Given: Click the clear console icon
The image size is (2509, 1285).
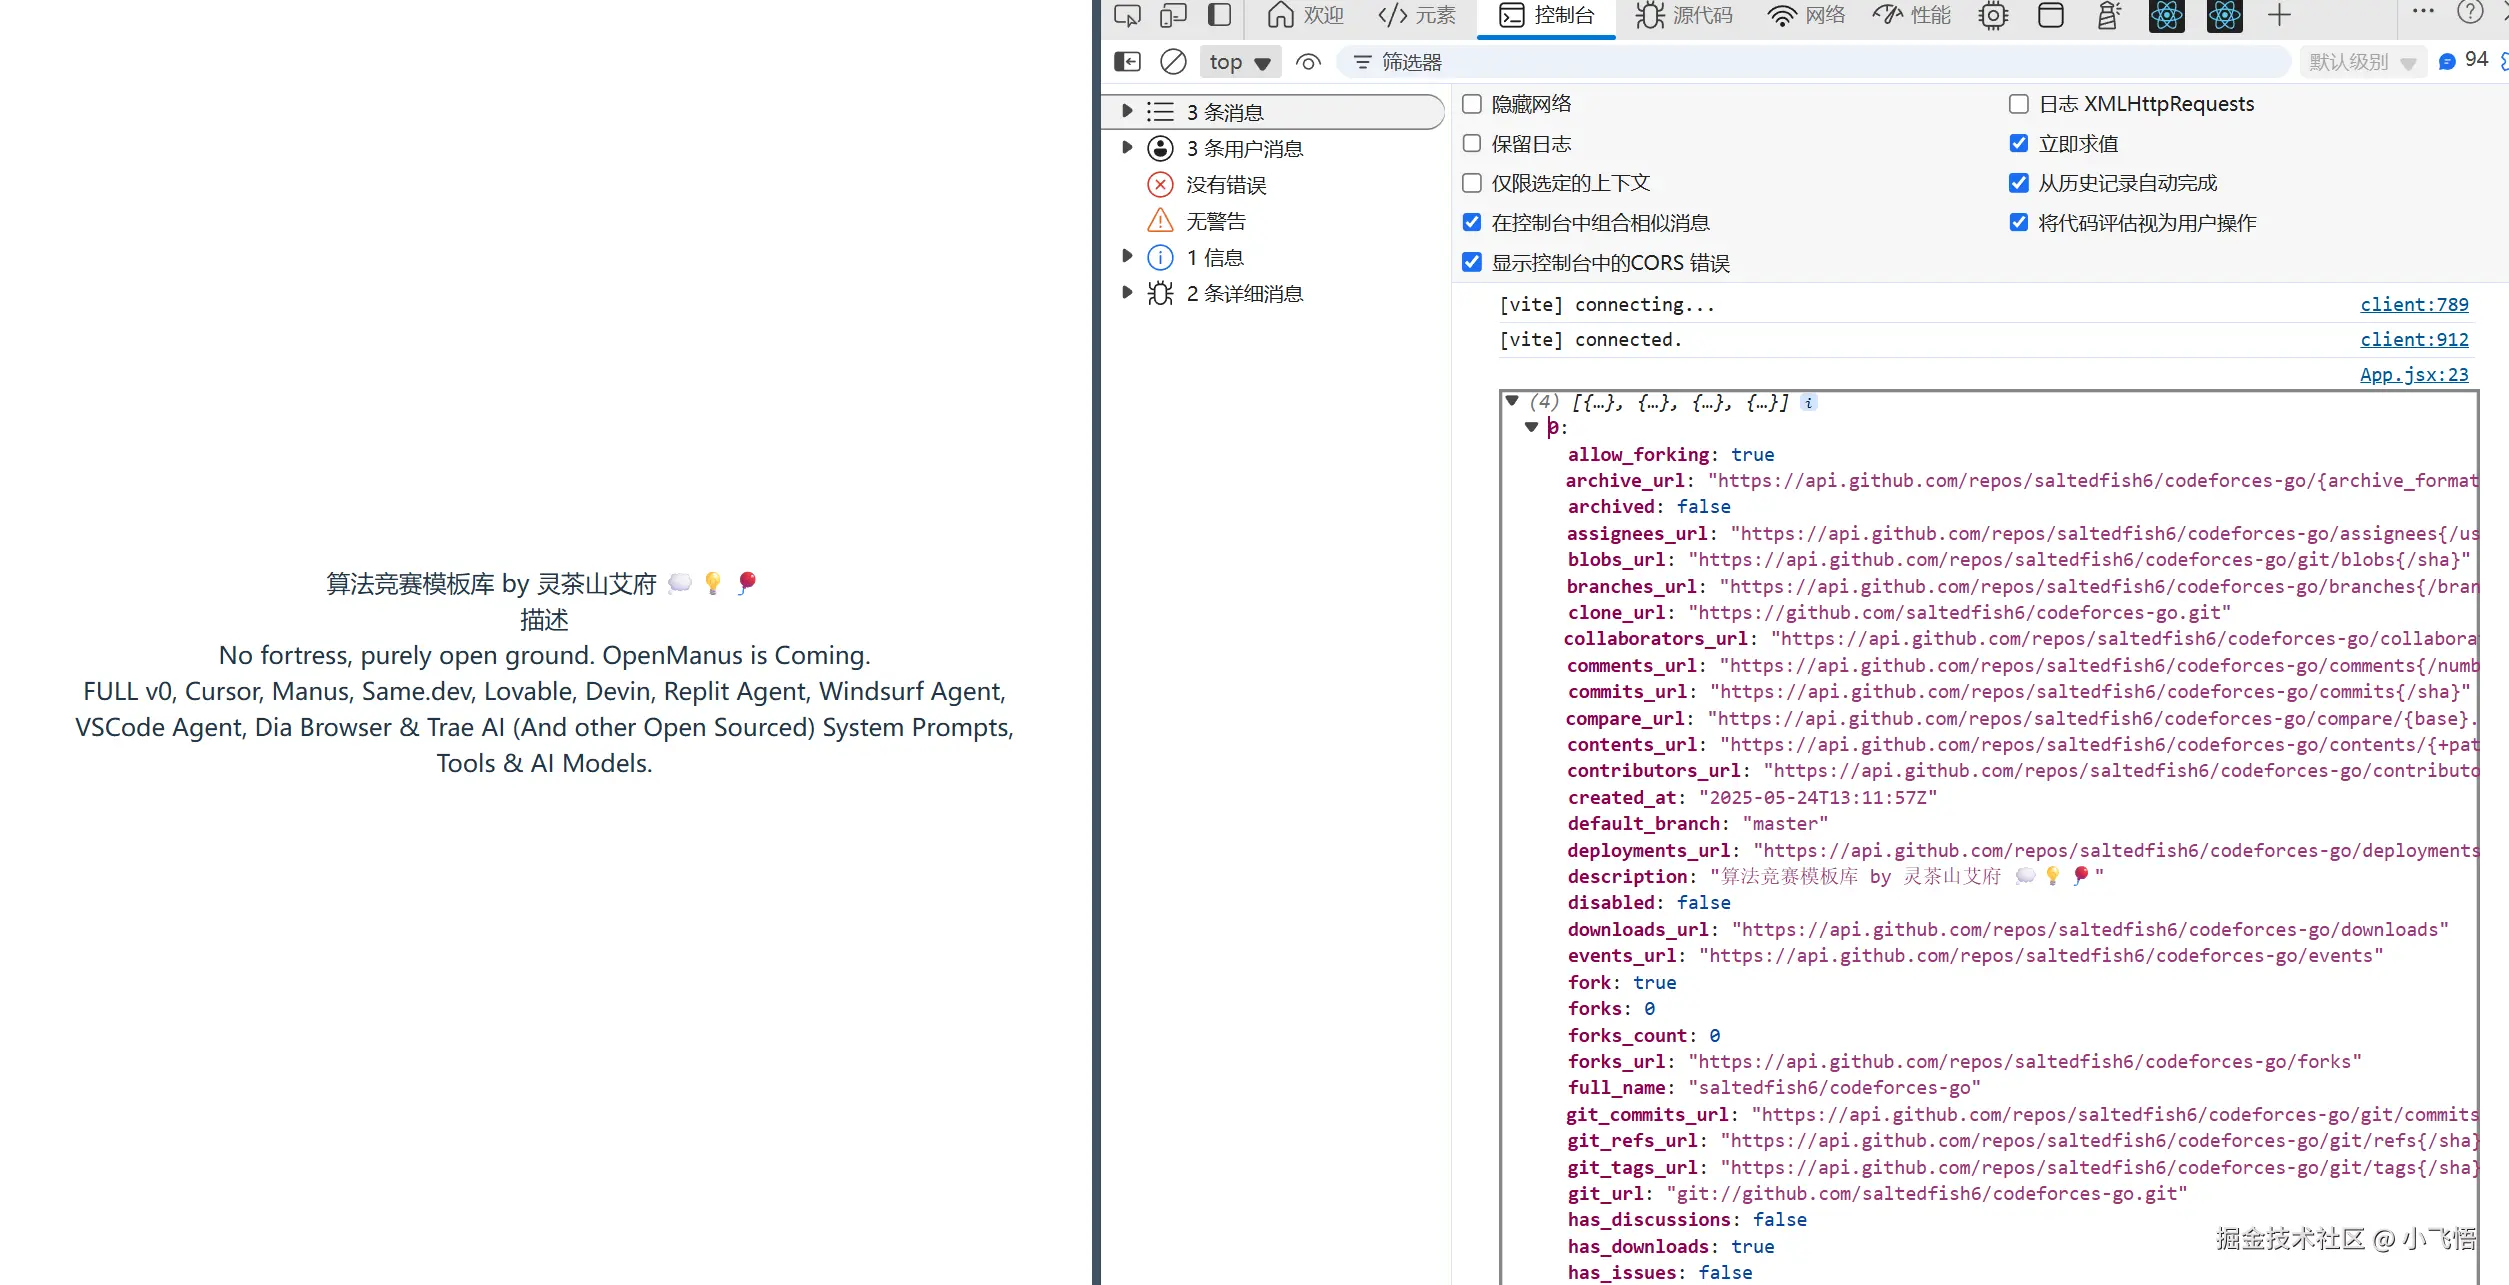Looking at the screenshot, I should [1173, 62].
